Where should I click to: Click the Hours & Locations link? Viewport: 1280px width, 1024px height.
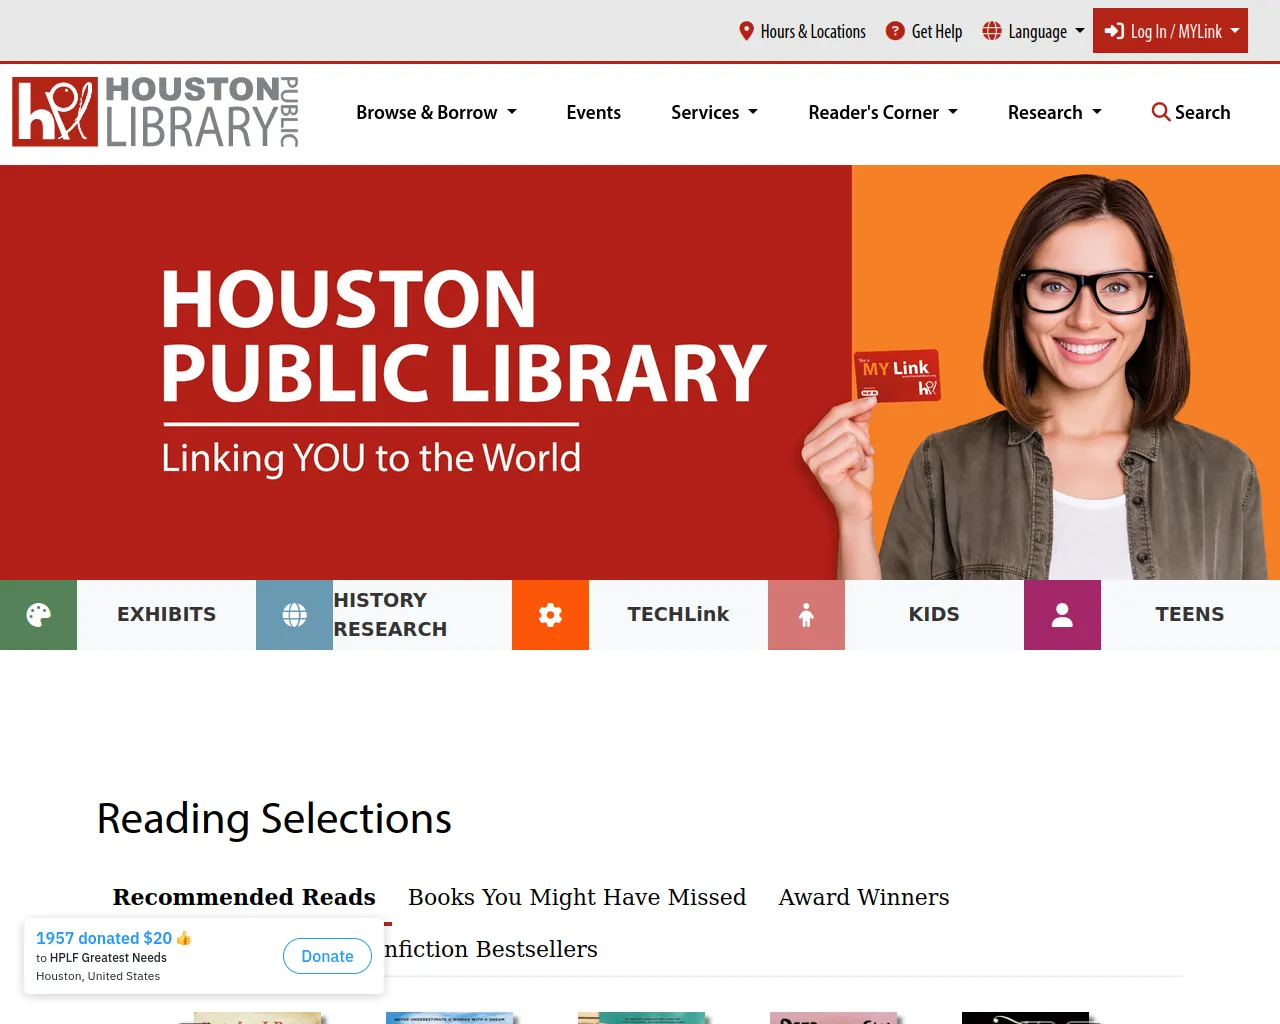(802, 31)
